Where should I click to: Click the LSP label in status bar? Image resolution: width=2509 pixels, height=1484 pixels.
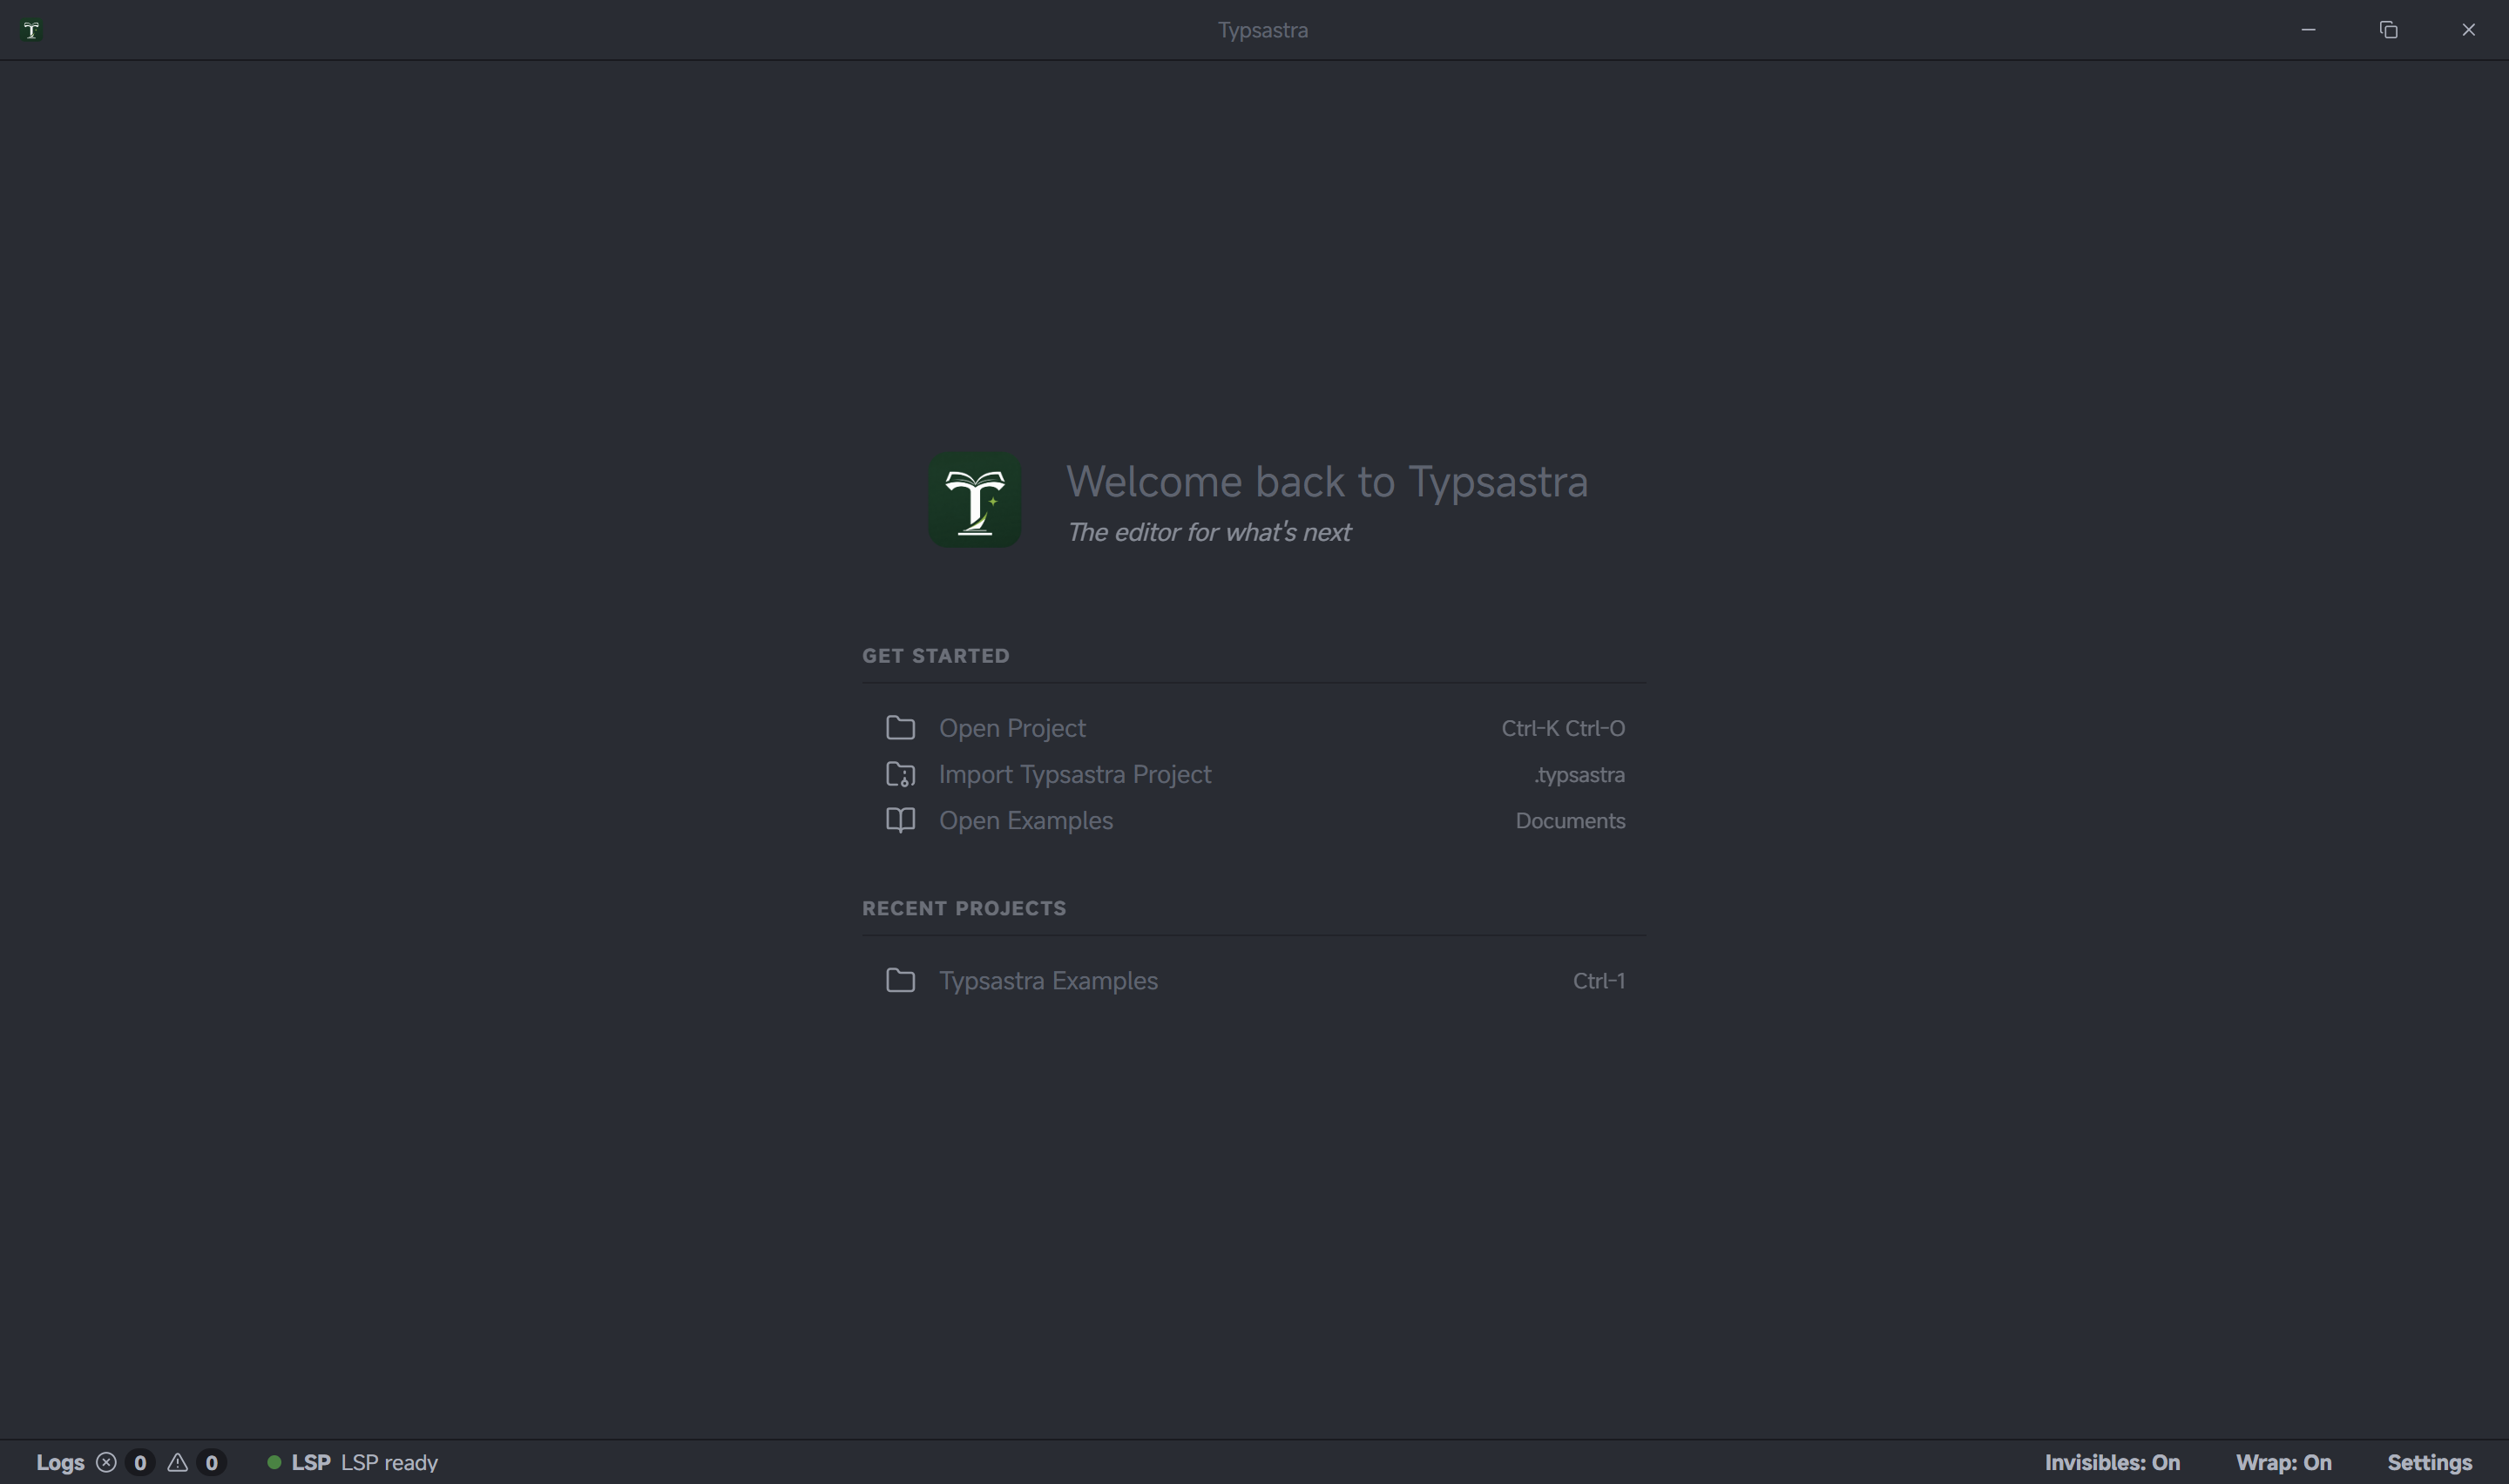coord(311,1462)
